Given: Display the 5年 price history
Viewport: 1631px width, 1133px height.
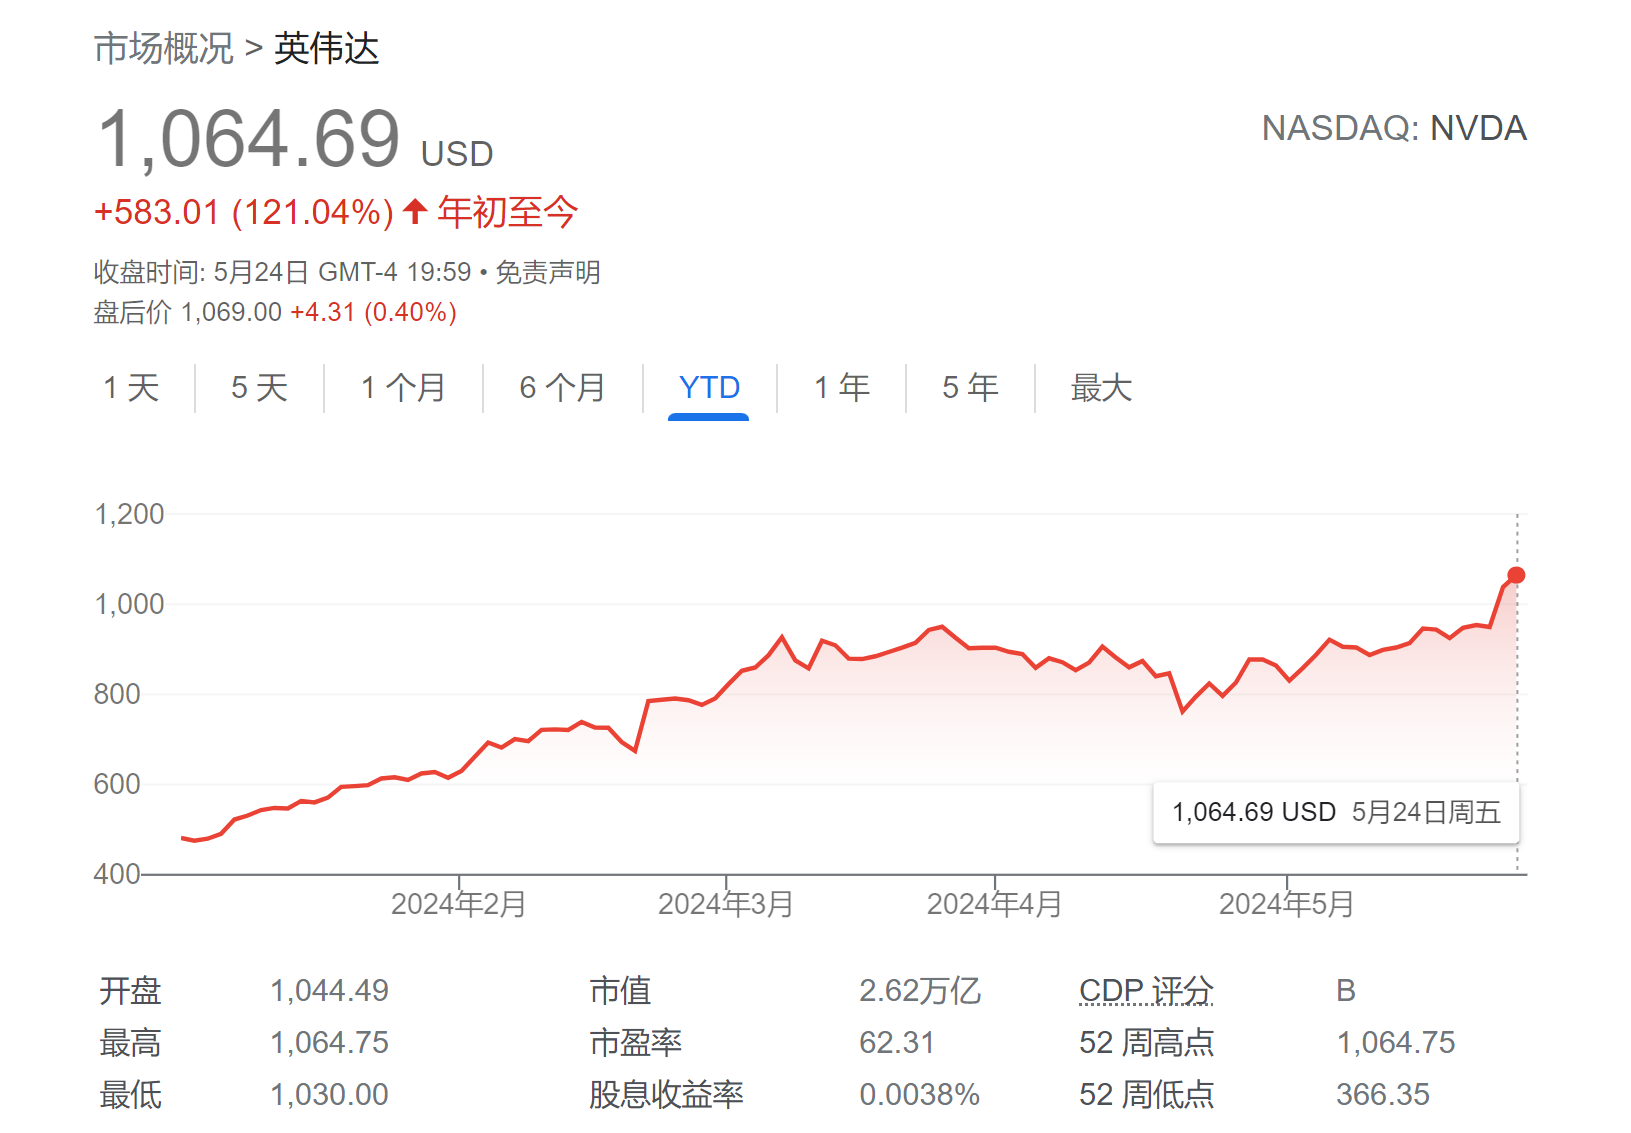Looking at the screenshot, I should click(x=967, y=389).
